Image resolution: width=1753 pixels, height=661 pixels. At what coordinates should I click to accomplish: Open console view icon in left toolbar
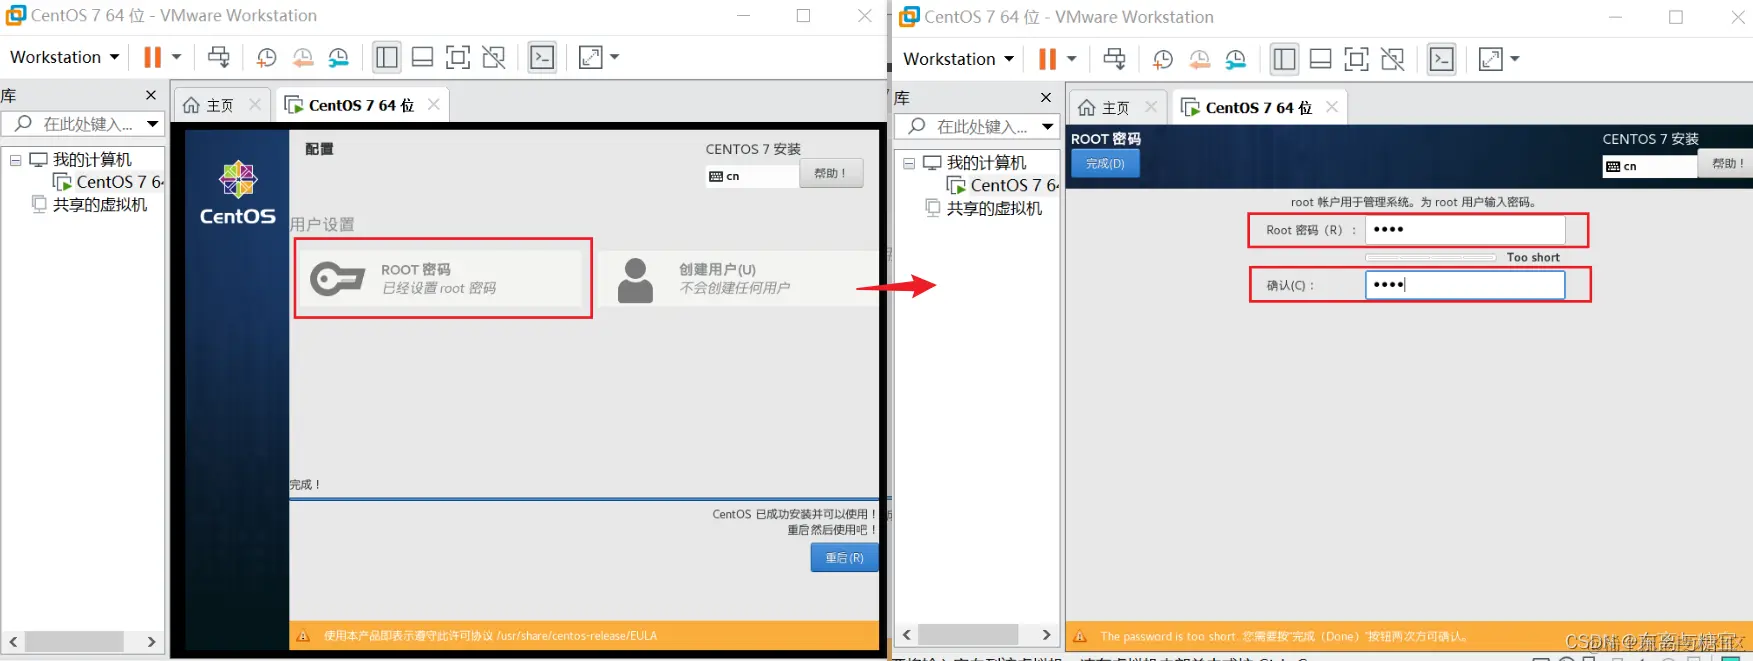click(x=542, y=57)
